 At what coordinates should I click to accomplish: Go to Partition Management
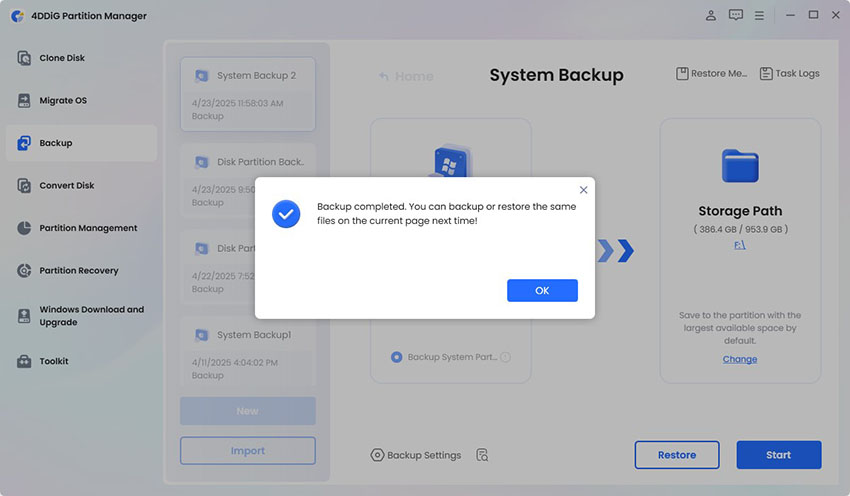pyautogui.click(x=81, y=228)
